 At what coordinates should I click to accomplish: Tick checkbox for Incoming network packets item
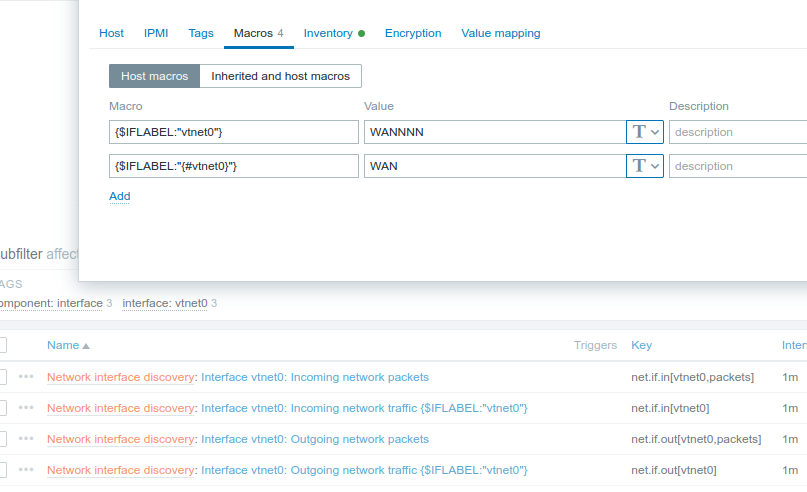coord(3,377)
